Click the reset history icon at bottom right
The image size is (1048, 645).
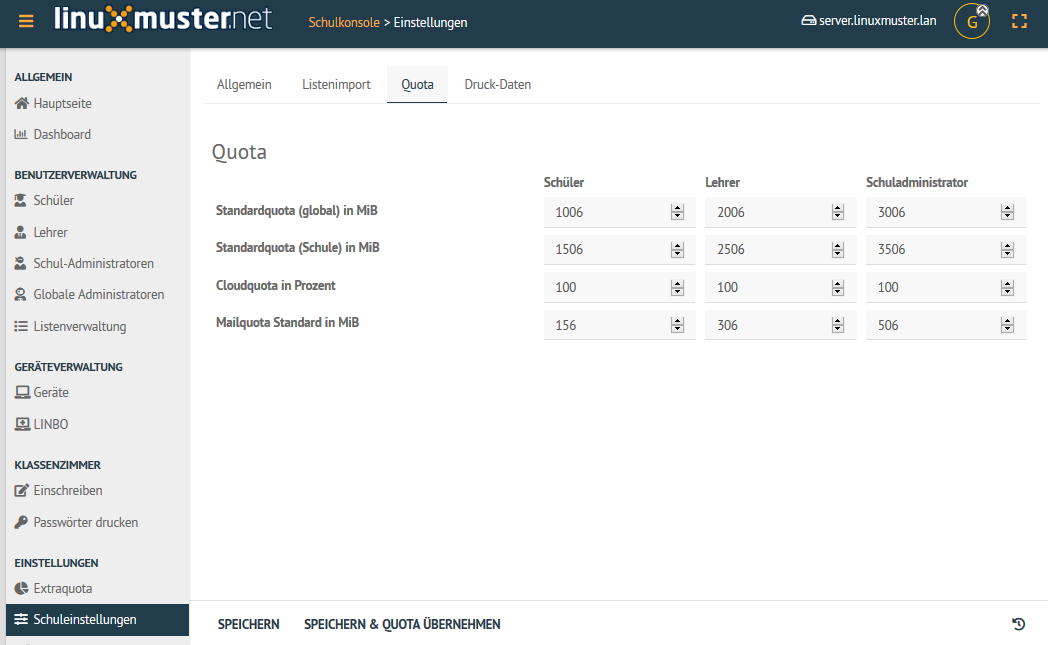tap(1018, 624)
